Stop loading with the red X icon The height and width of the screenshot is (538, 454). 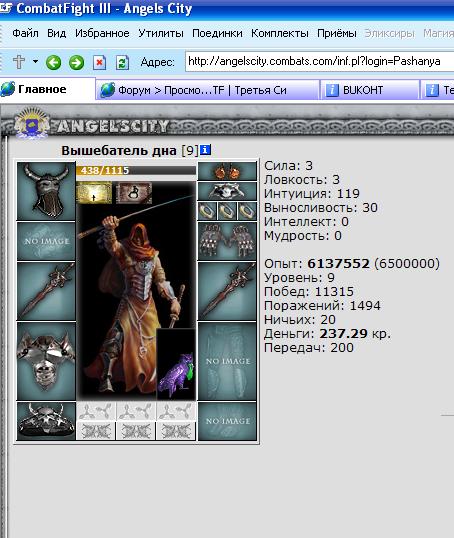100,63
